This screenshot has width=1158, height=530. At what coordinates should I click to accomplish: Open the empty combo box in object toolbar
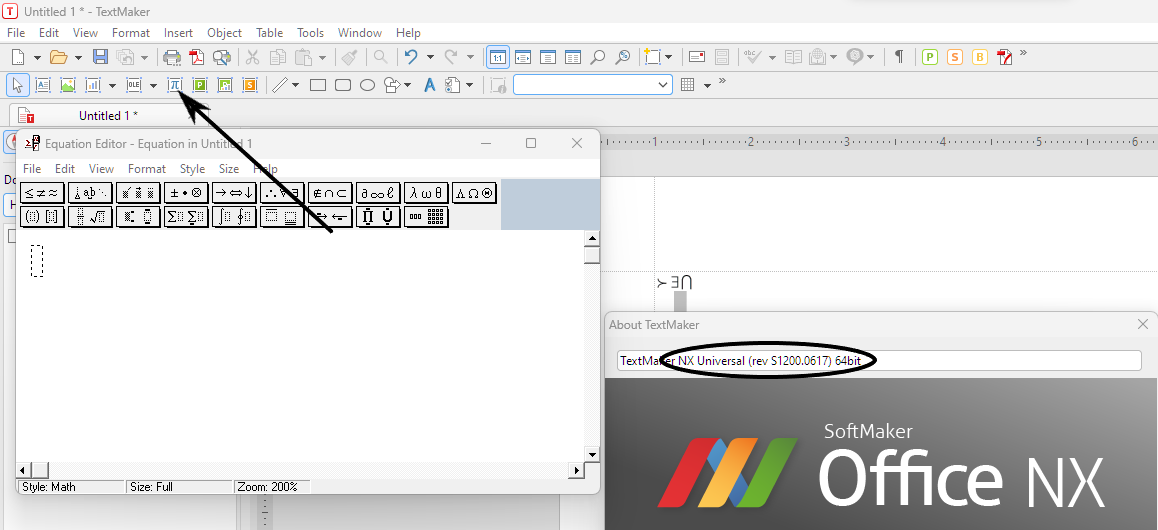[593, 85]
